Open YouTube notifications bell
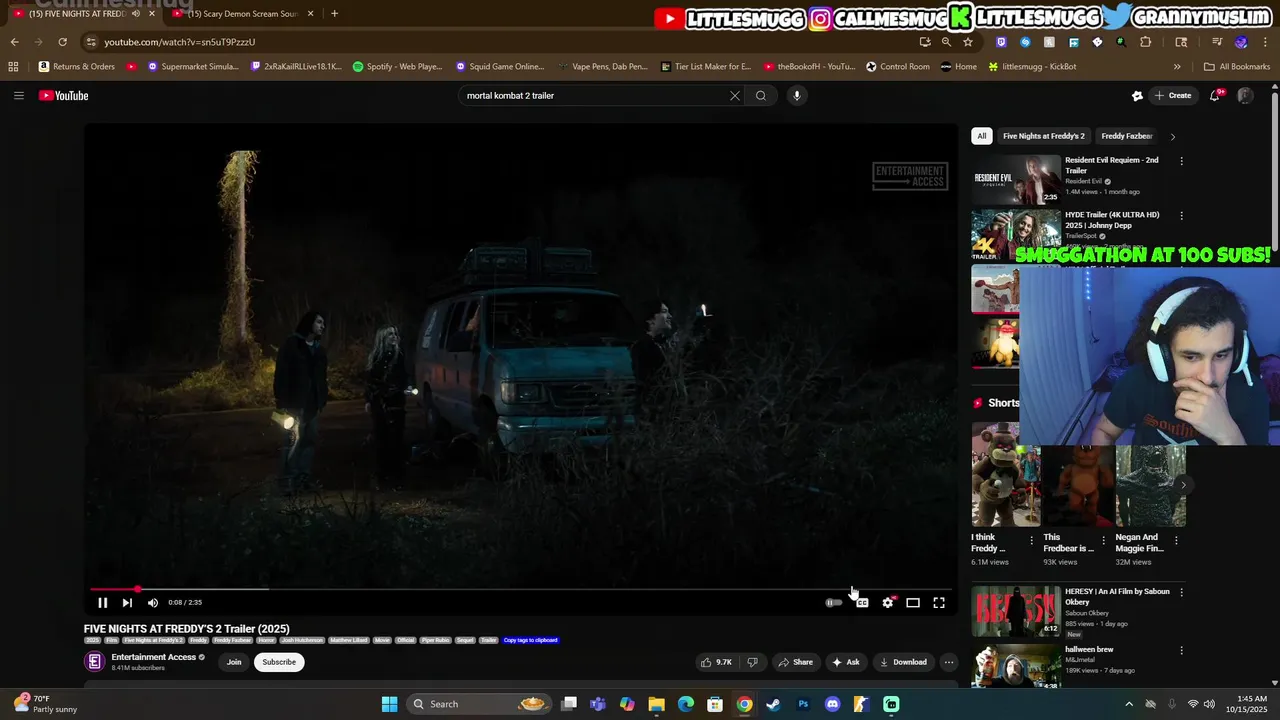This screenshot has width=1280, height=720. [1215, 96]
